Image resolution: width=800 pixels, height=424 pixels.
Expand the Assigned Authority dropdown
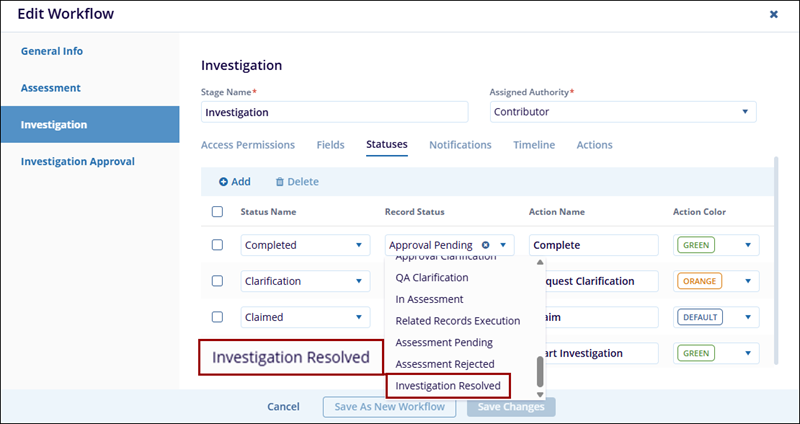pos(744,112)
